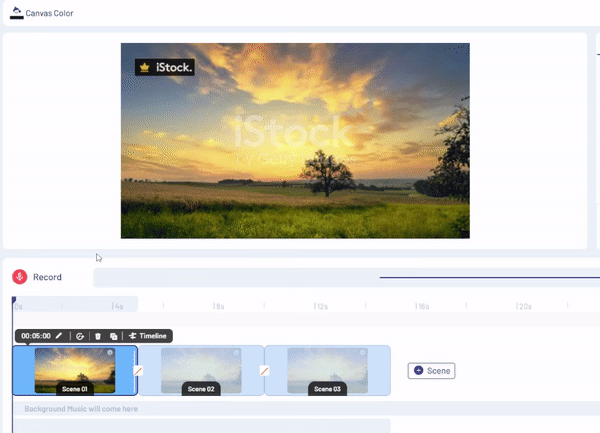Click the replace/refresh scene icon in toolbar
The height and width of the screenshot is (433, 600).
(80, 336)
